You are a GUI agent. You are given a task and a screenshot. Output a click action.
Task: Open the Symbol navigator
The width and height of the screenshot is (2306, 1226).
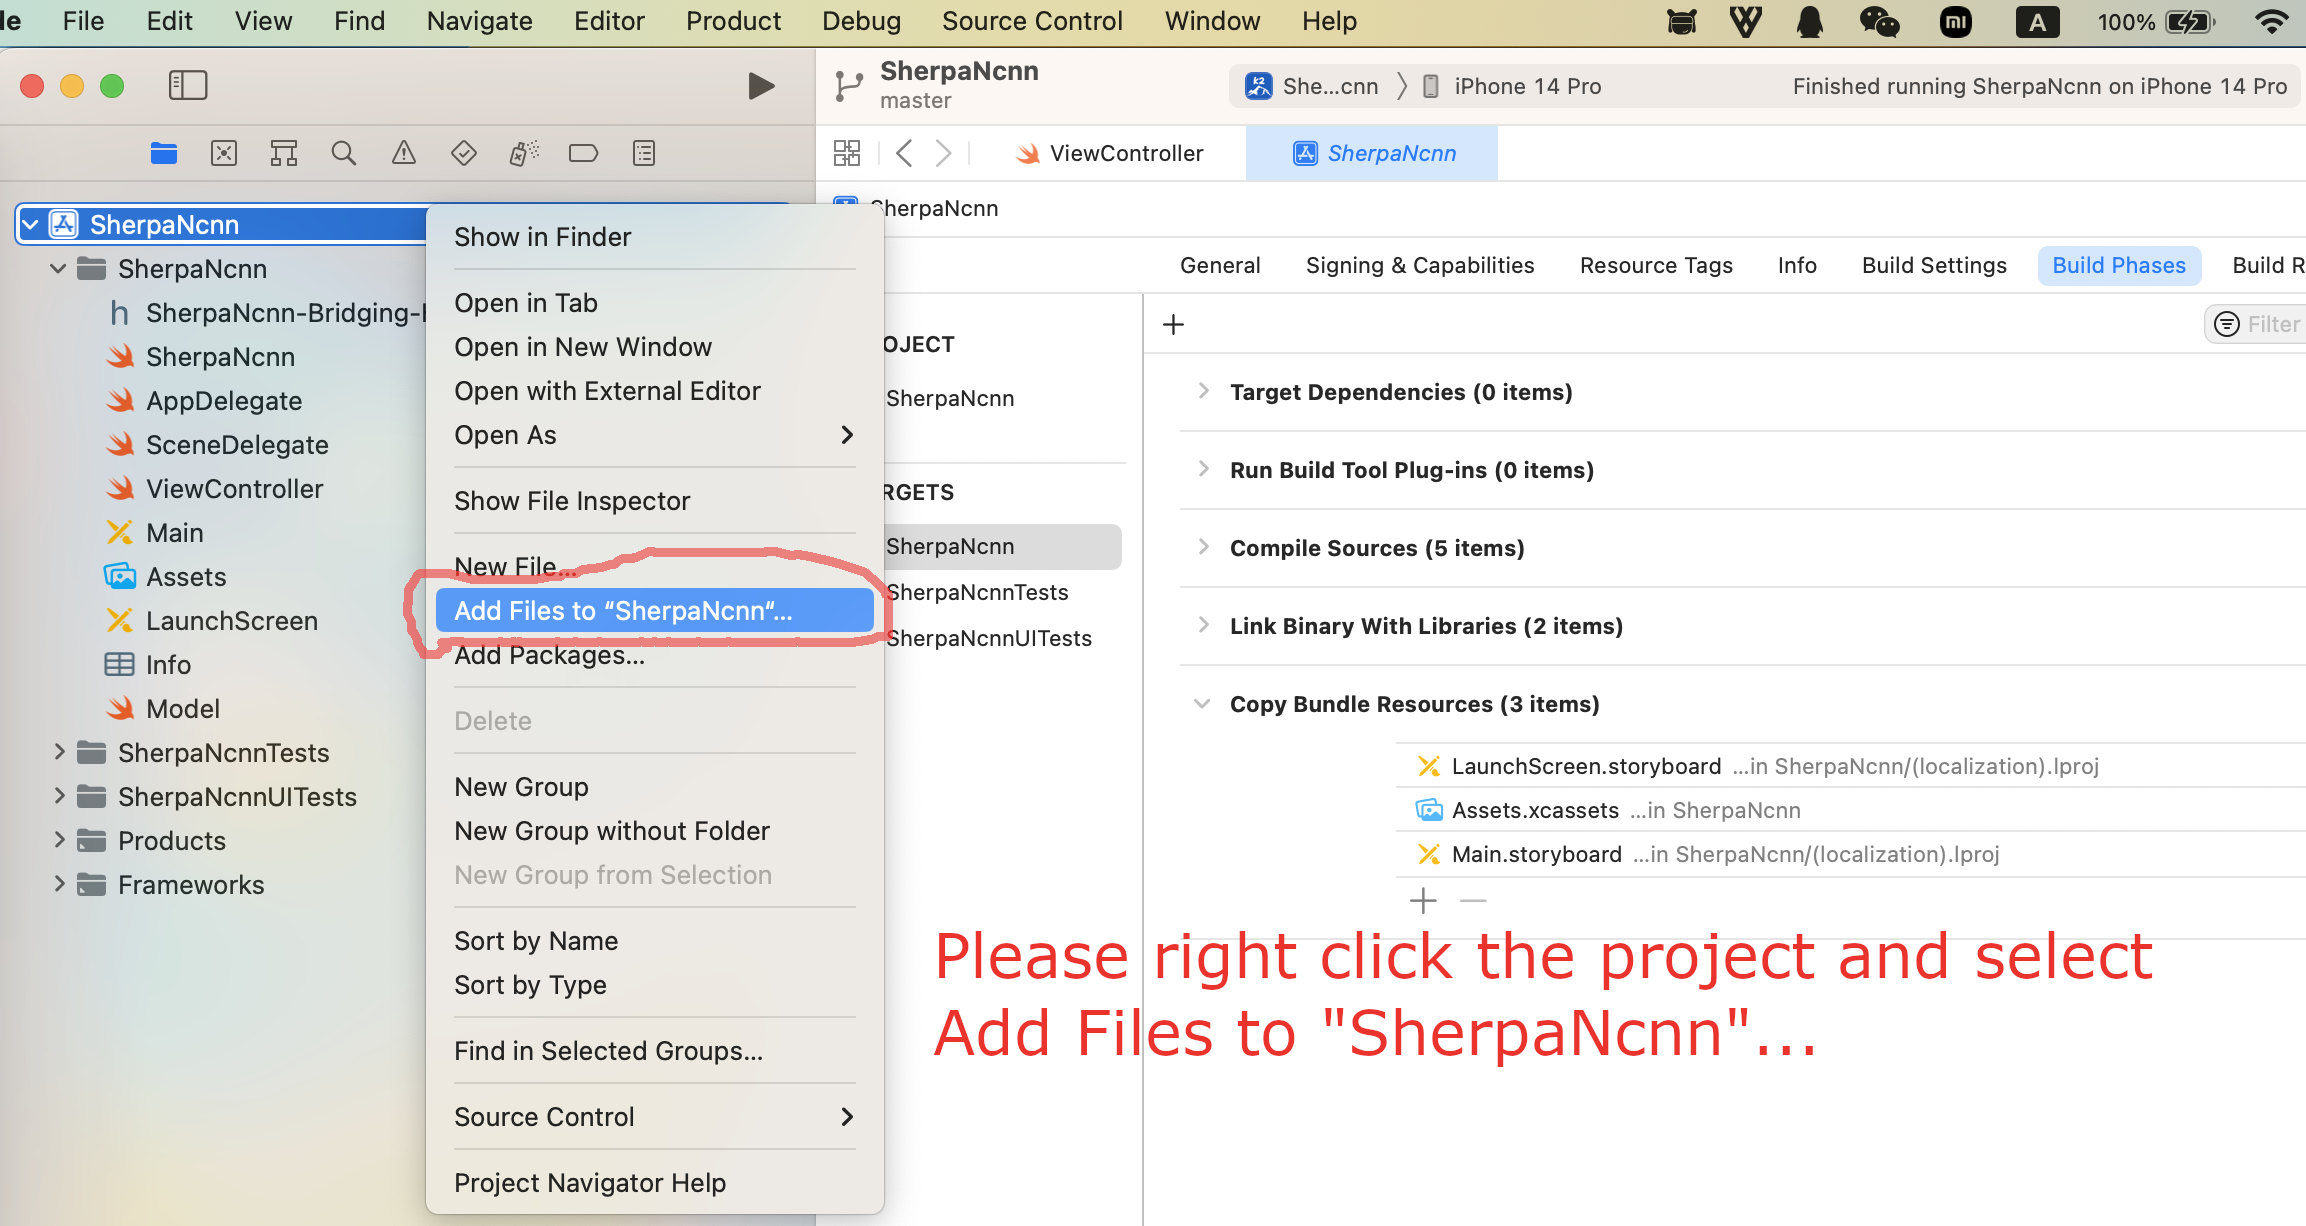(284, 153)
